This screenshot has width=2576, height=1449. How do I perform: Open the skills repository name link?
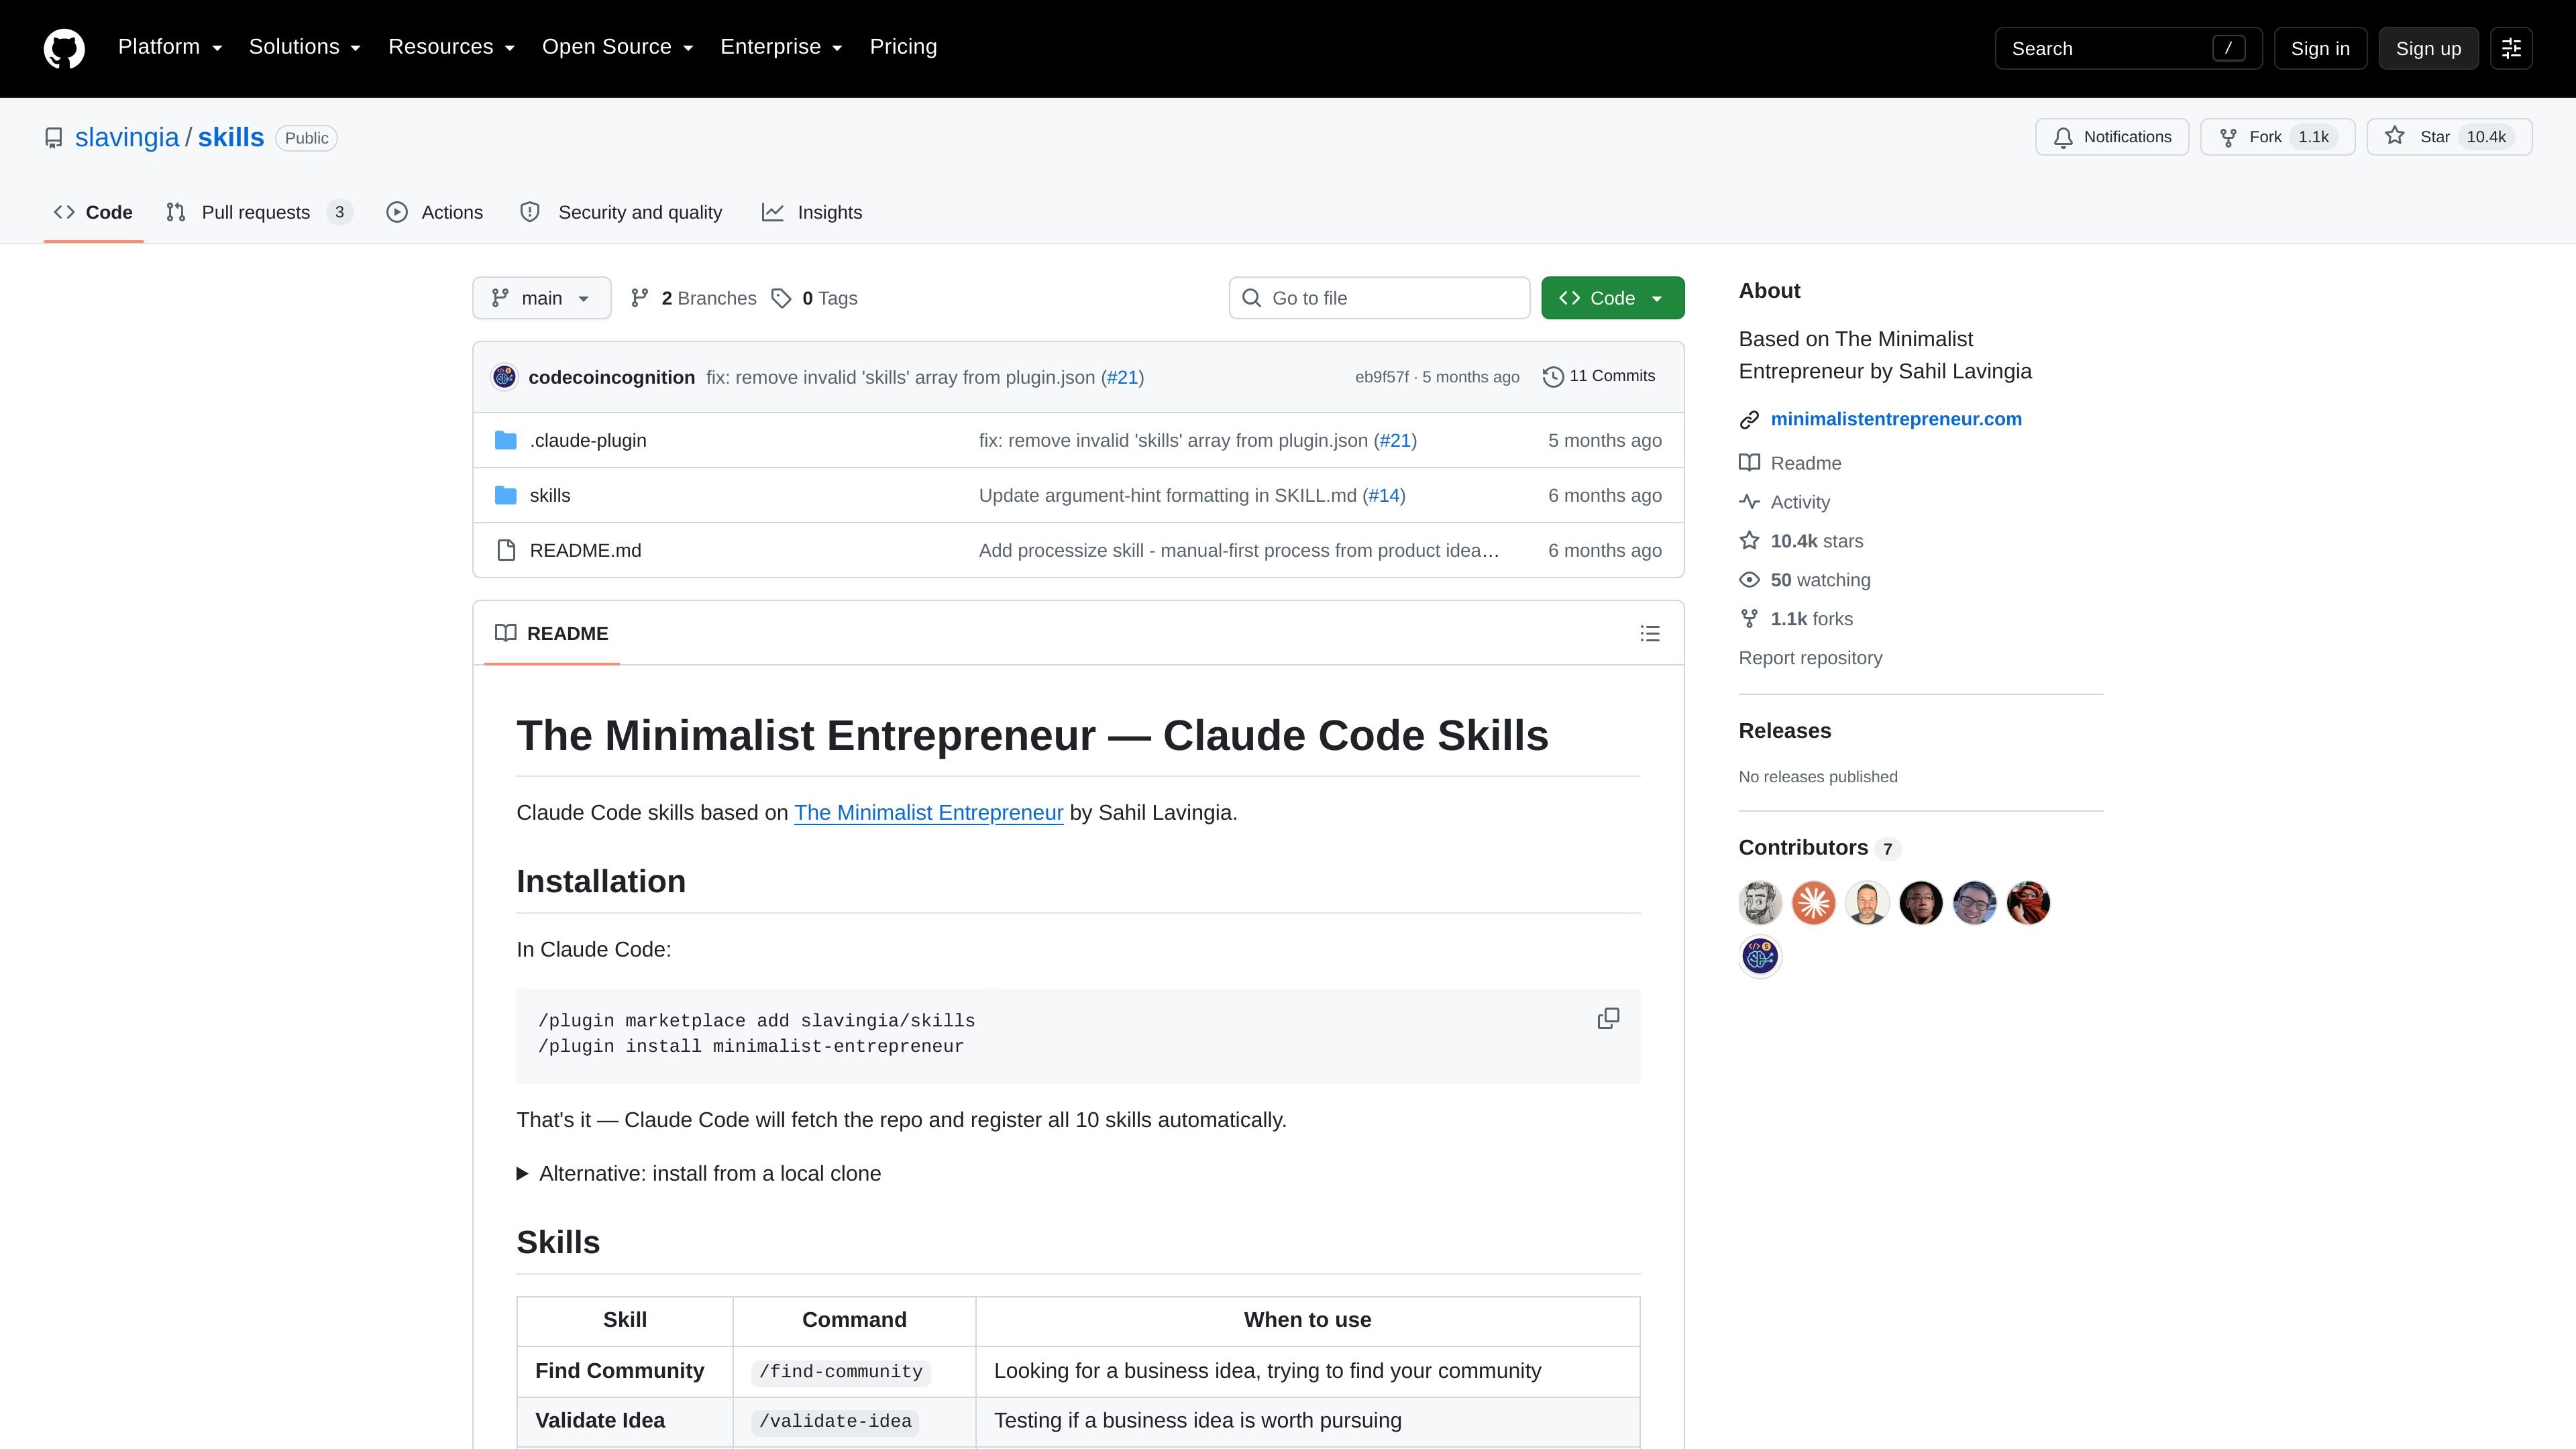231,137
